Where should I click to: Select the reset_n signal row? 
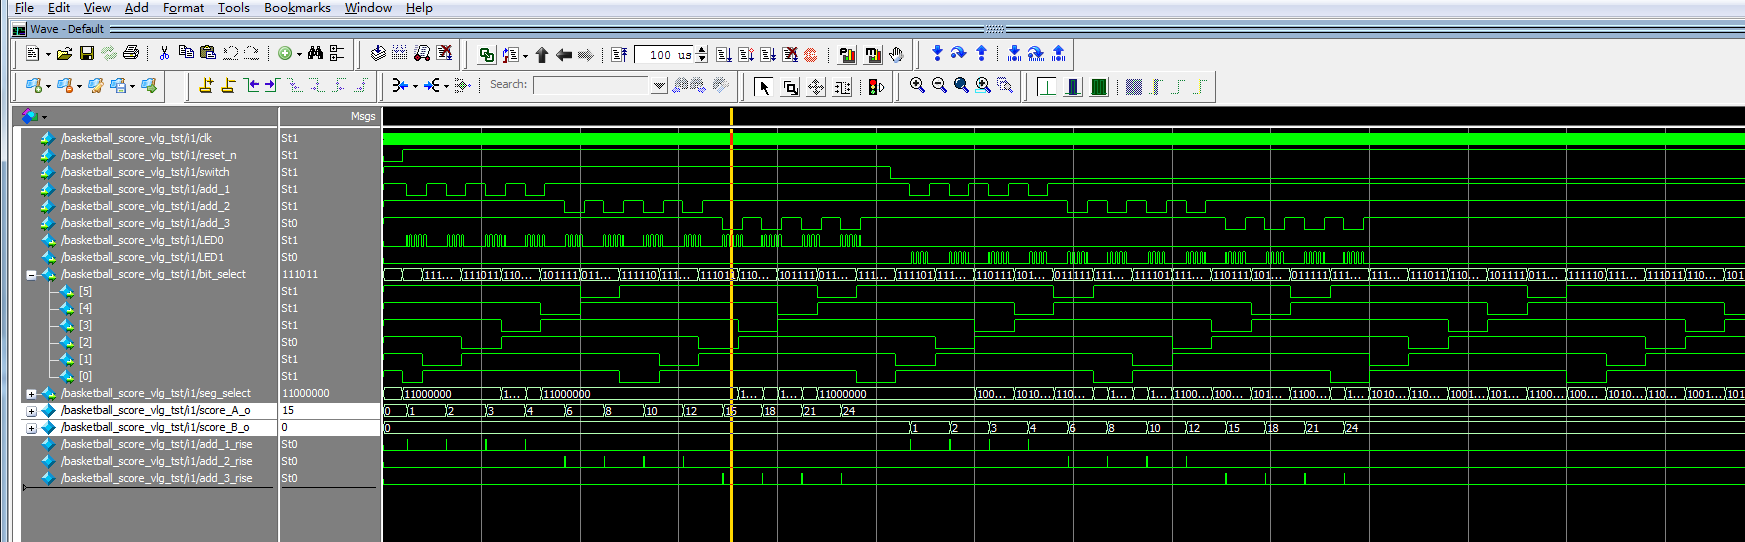[x=149, y=155]
